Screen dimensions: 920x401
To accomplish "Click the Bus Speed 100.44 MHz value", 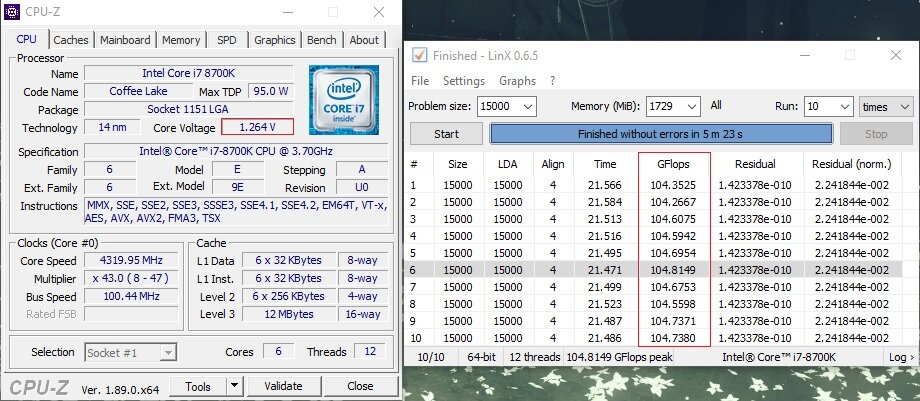I will pyautogui.click(x=131, y=296).
